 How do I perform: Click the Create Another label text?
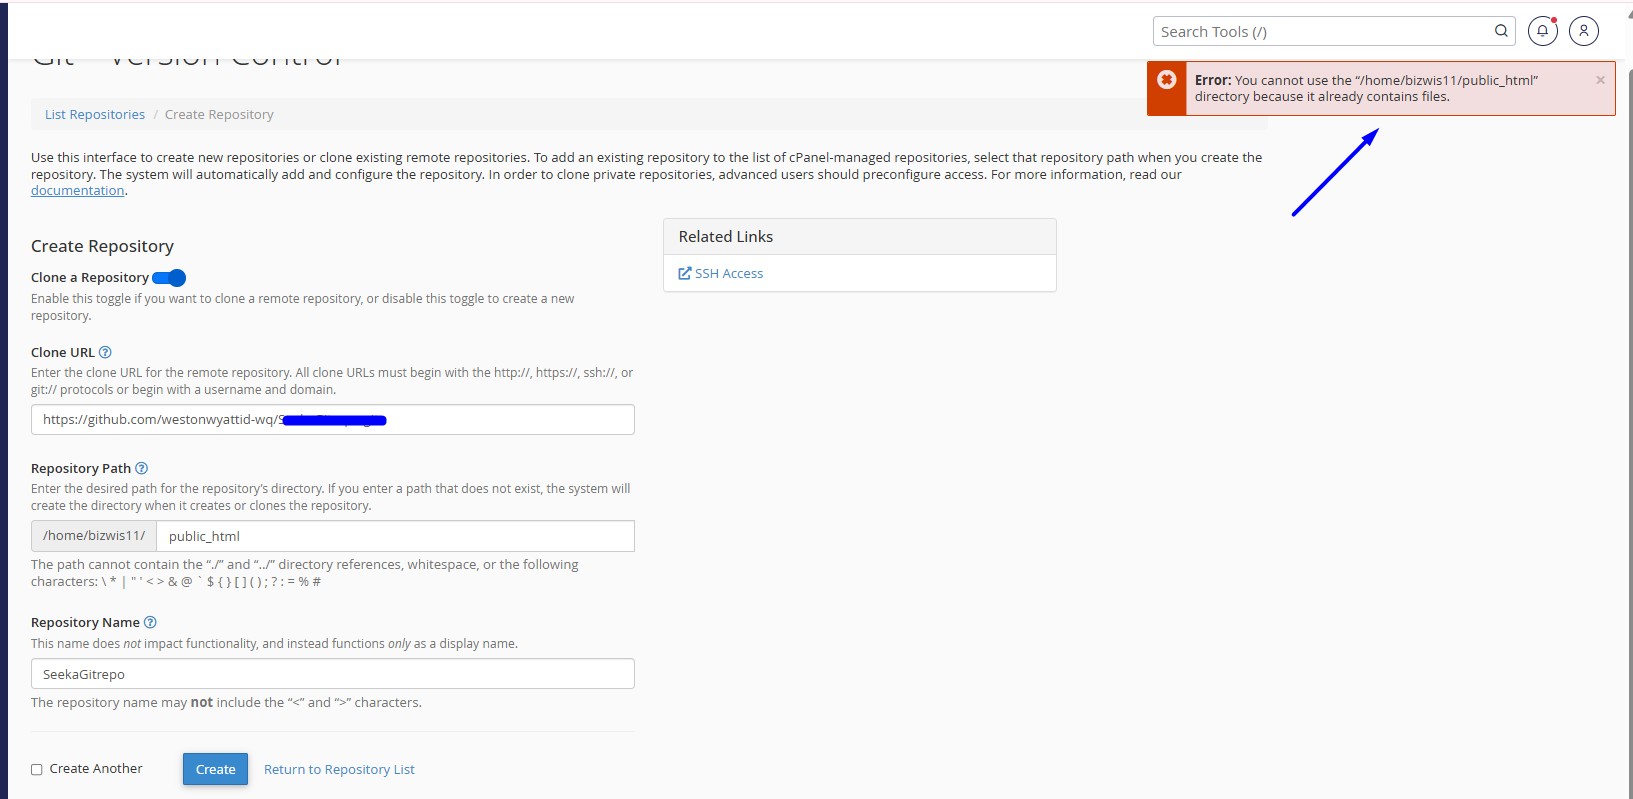pyautogui.click(x=96, y=769)
